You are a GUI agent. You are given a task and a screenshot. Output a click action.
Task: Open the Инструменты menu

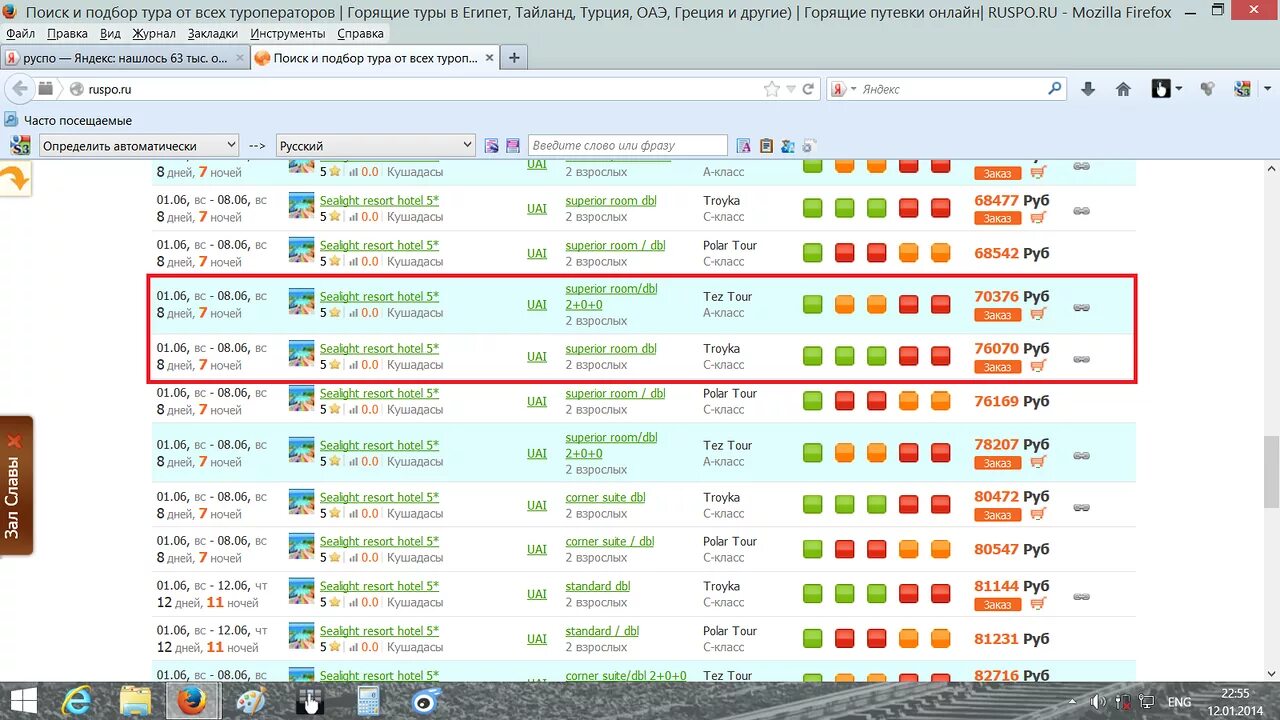[288, 33]
